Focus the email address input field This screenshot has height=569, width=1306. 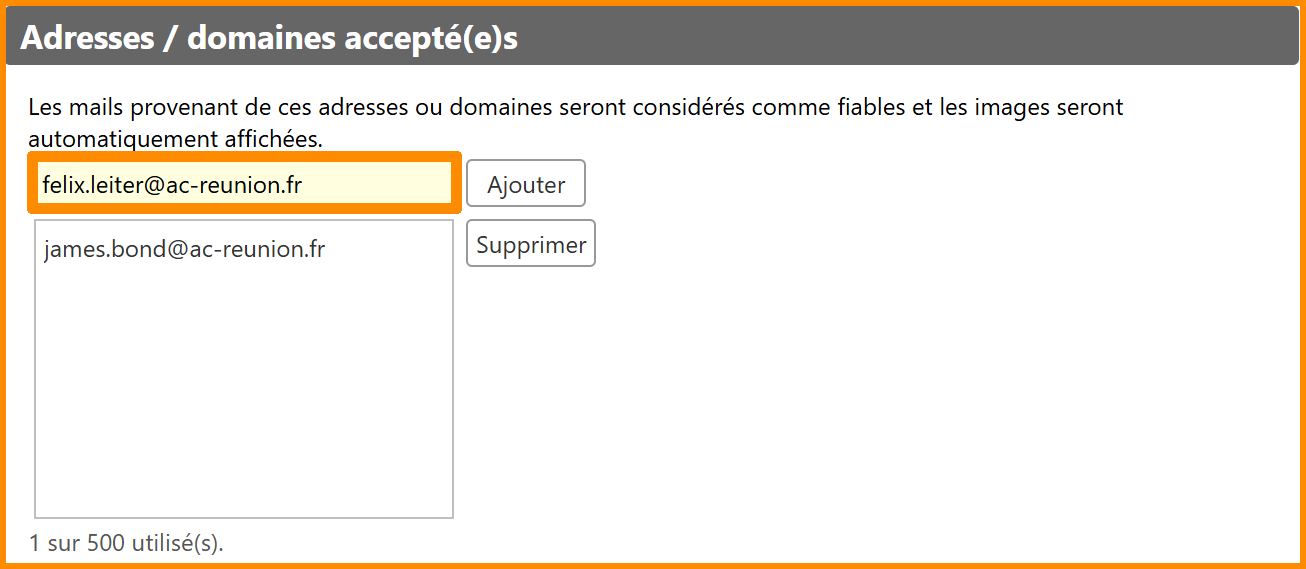click(244, 184)
